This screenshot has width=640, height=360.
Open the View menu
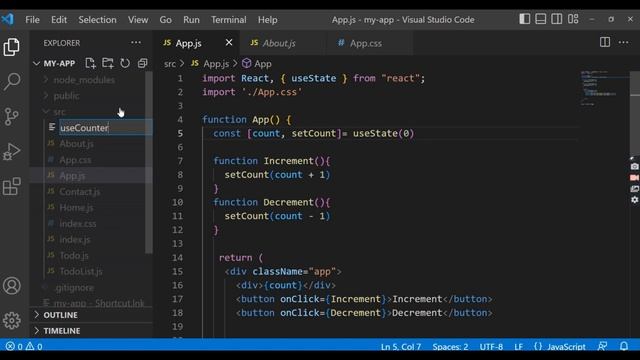138,20
